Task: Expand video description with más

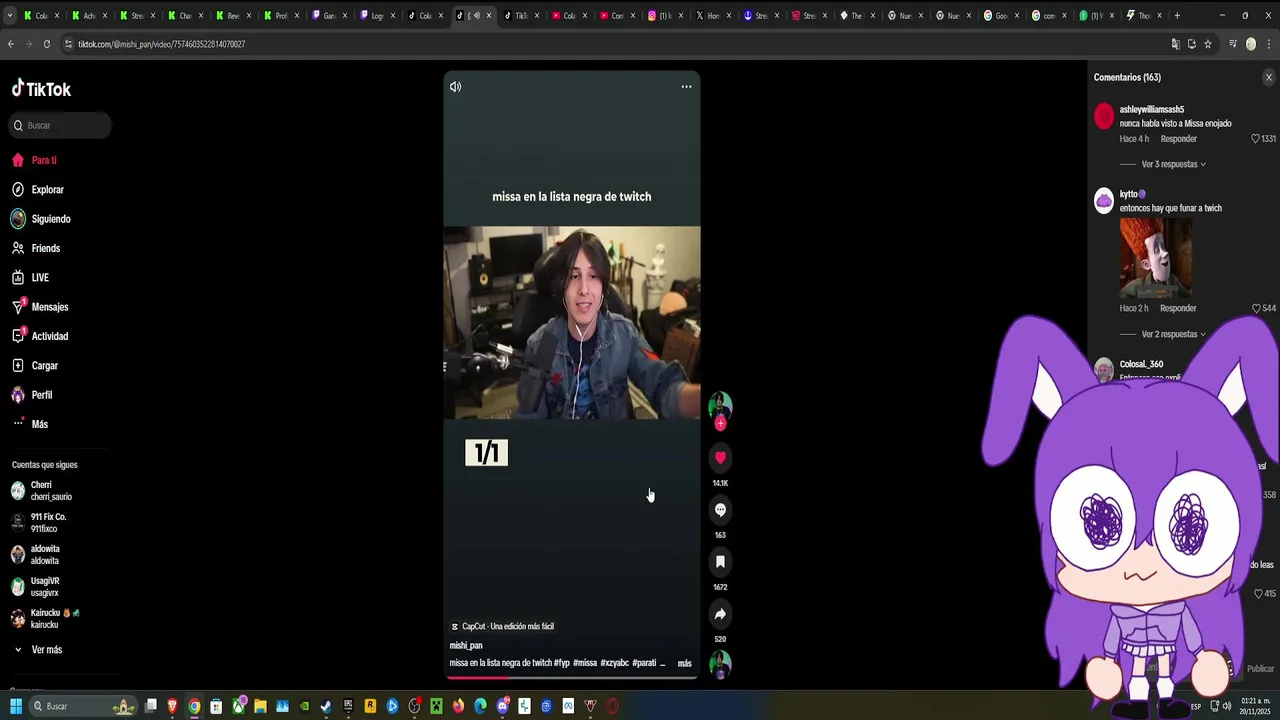Action: [x=684, y=663]
